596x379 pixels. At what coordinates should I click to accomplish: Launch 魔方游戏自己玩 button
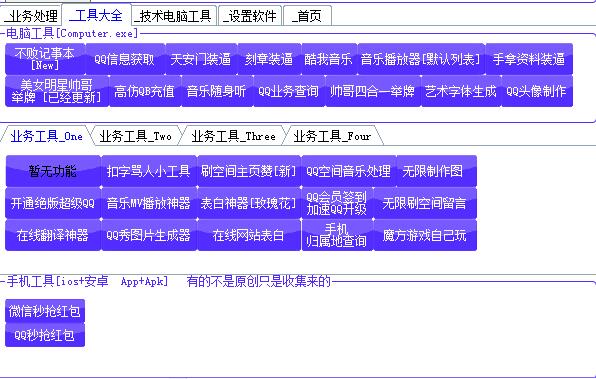(x=425, y=235)
